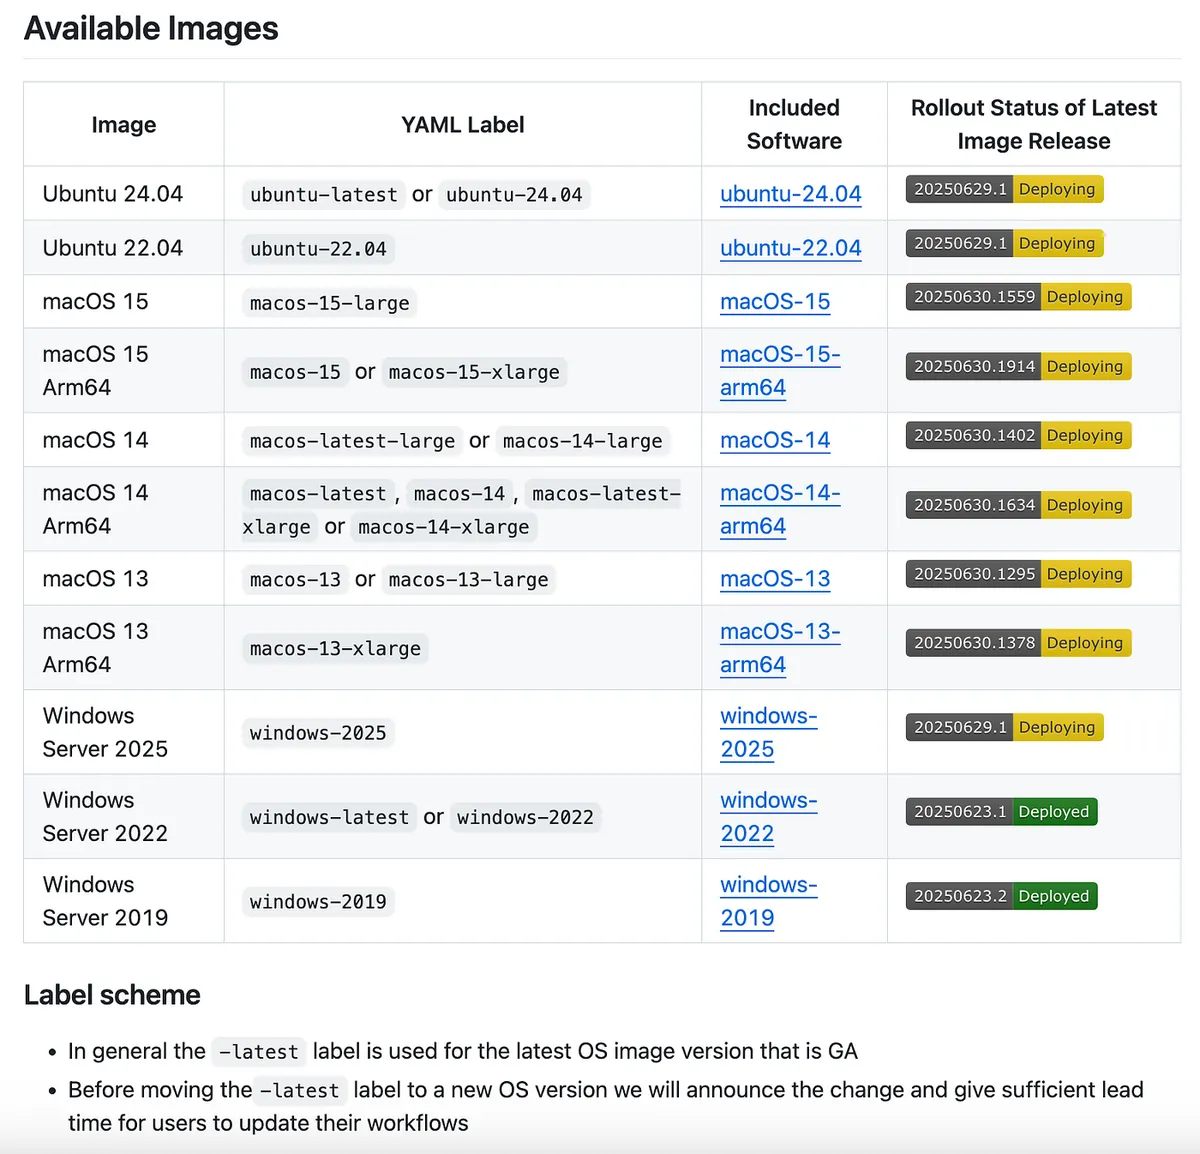Image resolution: width=1200 pixels, height=1154 pixels.
Task: Click the 20250630.1559 Deploying status badge
Action: pyautogui.click(x=1018, y=297)
